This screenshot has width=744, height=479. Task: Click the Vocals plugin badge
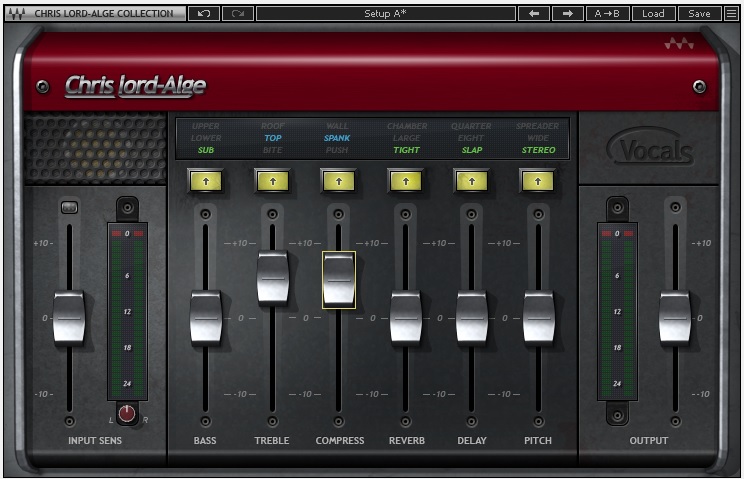click(x=650, y=148)
